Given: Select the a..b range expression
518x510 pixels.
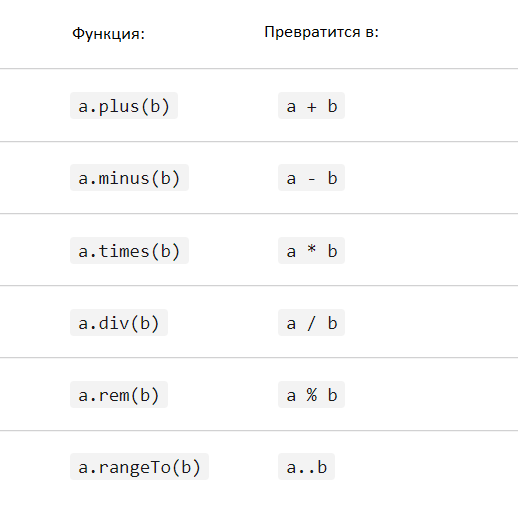Looking at the screenshot, I should click(306, 467).
